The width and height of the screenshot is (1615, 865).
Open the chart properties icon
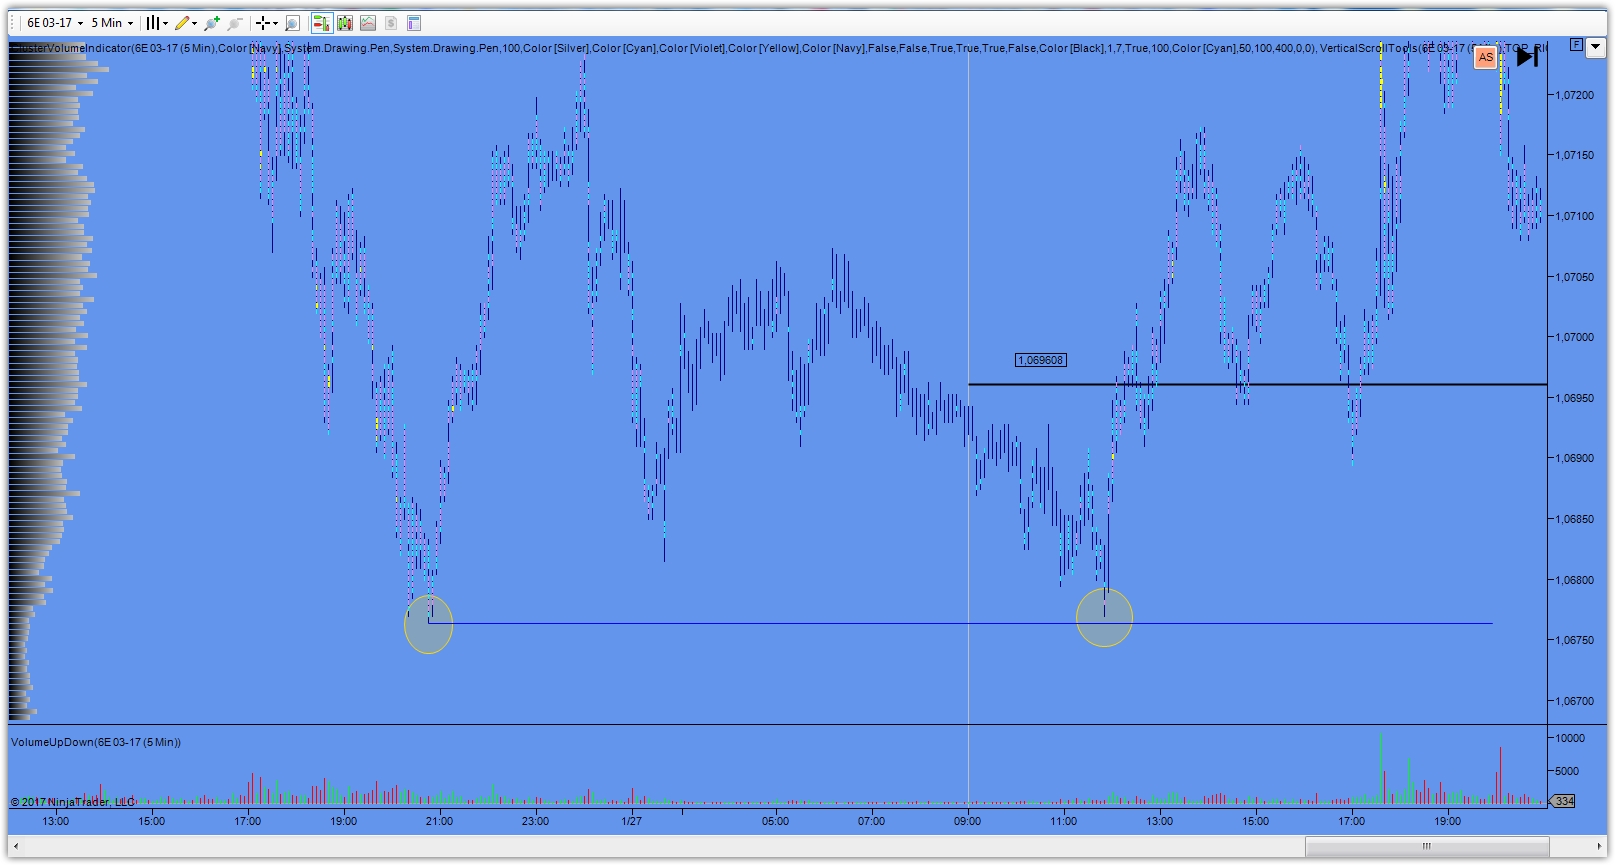tap(414, 23)
